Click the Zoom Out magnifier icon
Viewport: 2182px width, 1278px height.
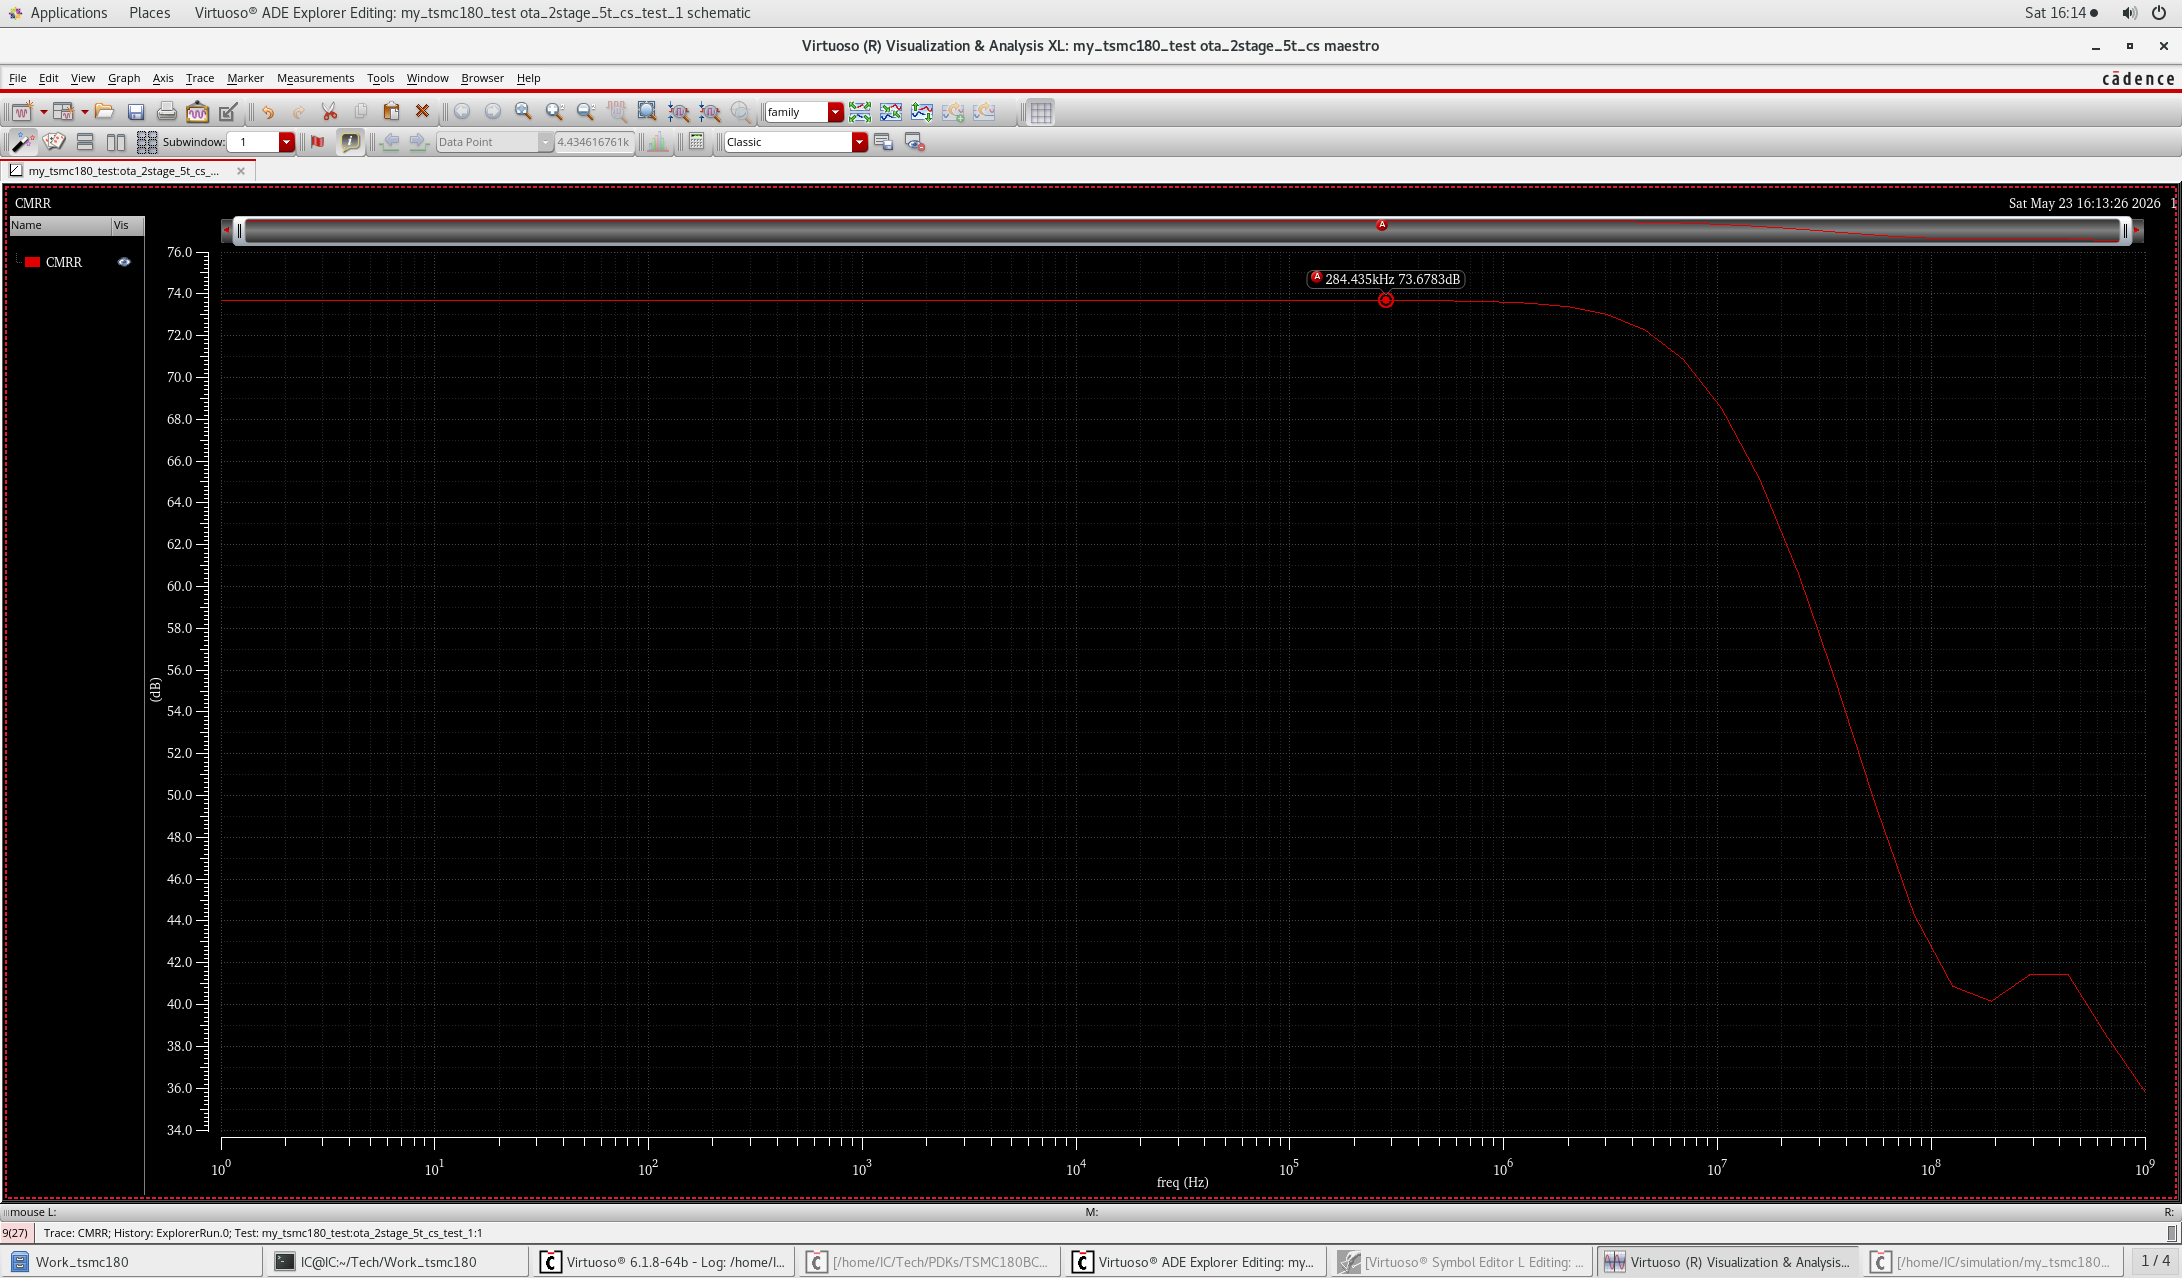coord(585,112)
